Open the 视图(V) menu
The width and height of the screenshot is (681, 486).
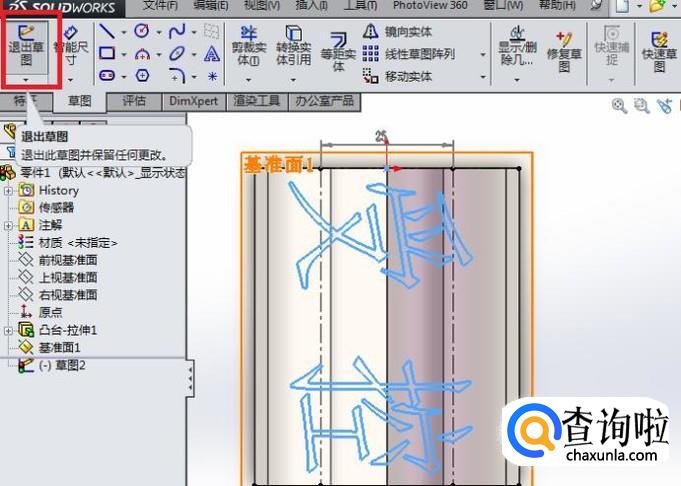coord(262,6)
